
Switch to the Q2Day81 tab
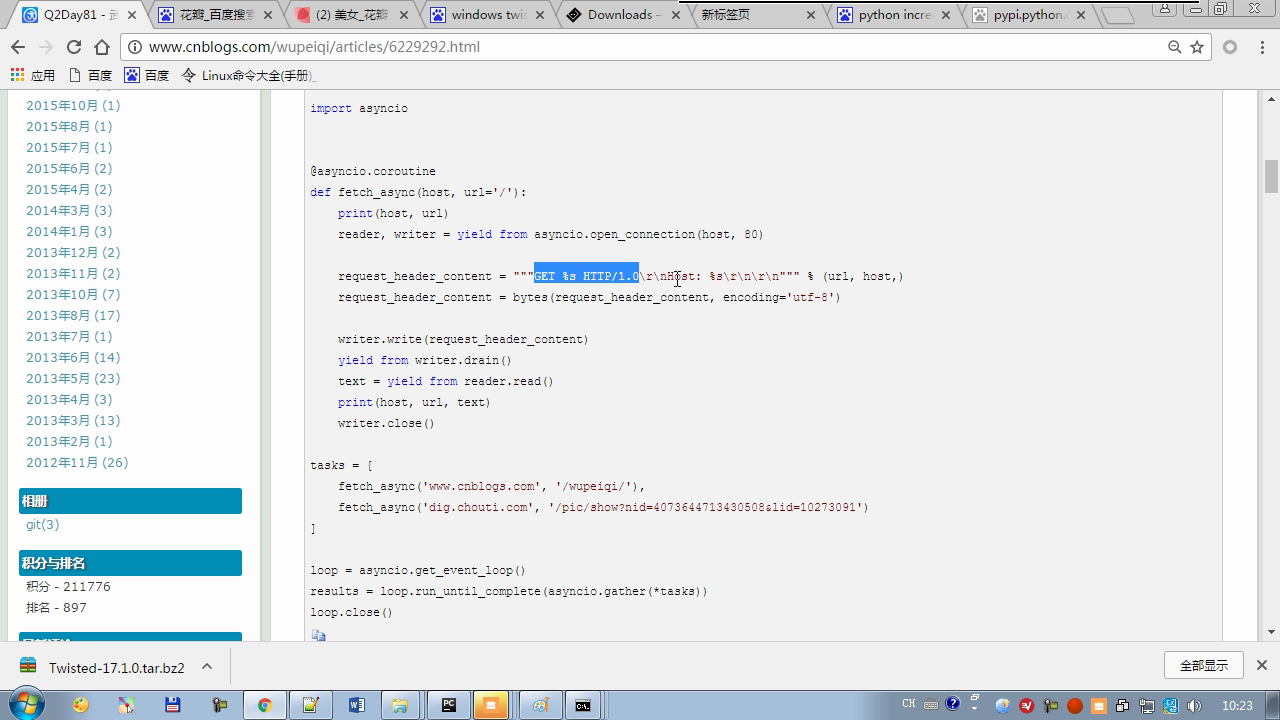pyautogui.click(x=81, y=15)
